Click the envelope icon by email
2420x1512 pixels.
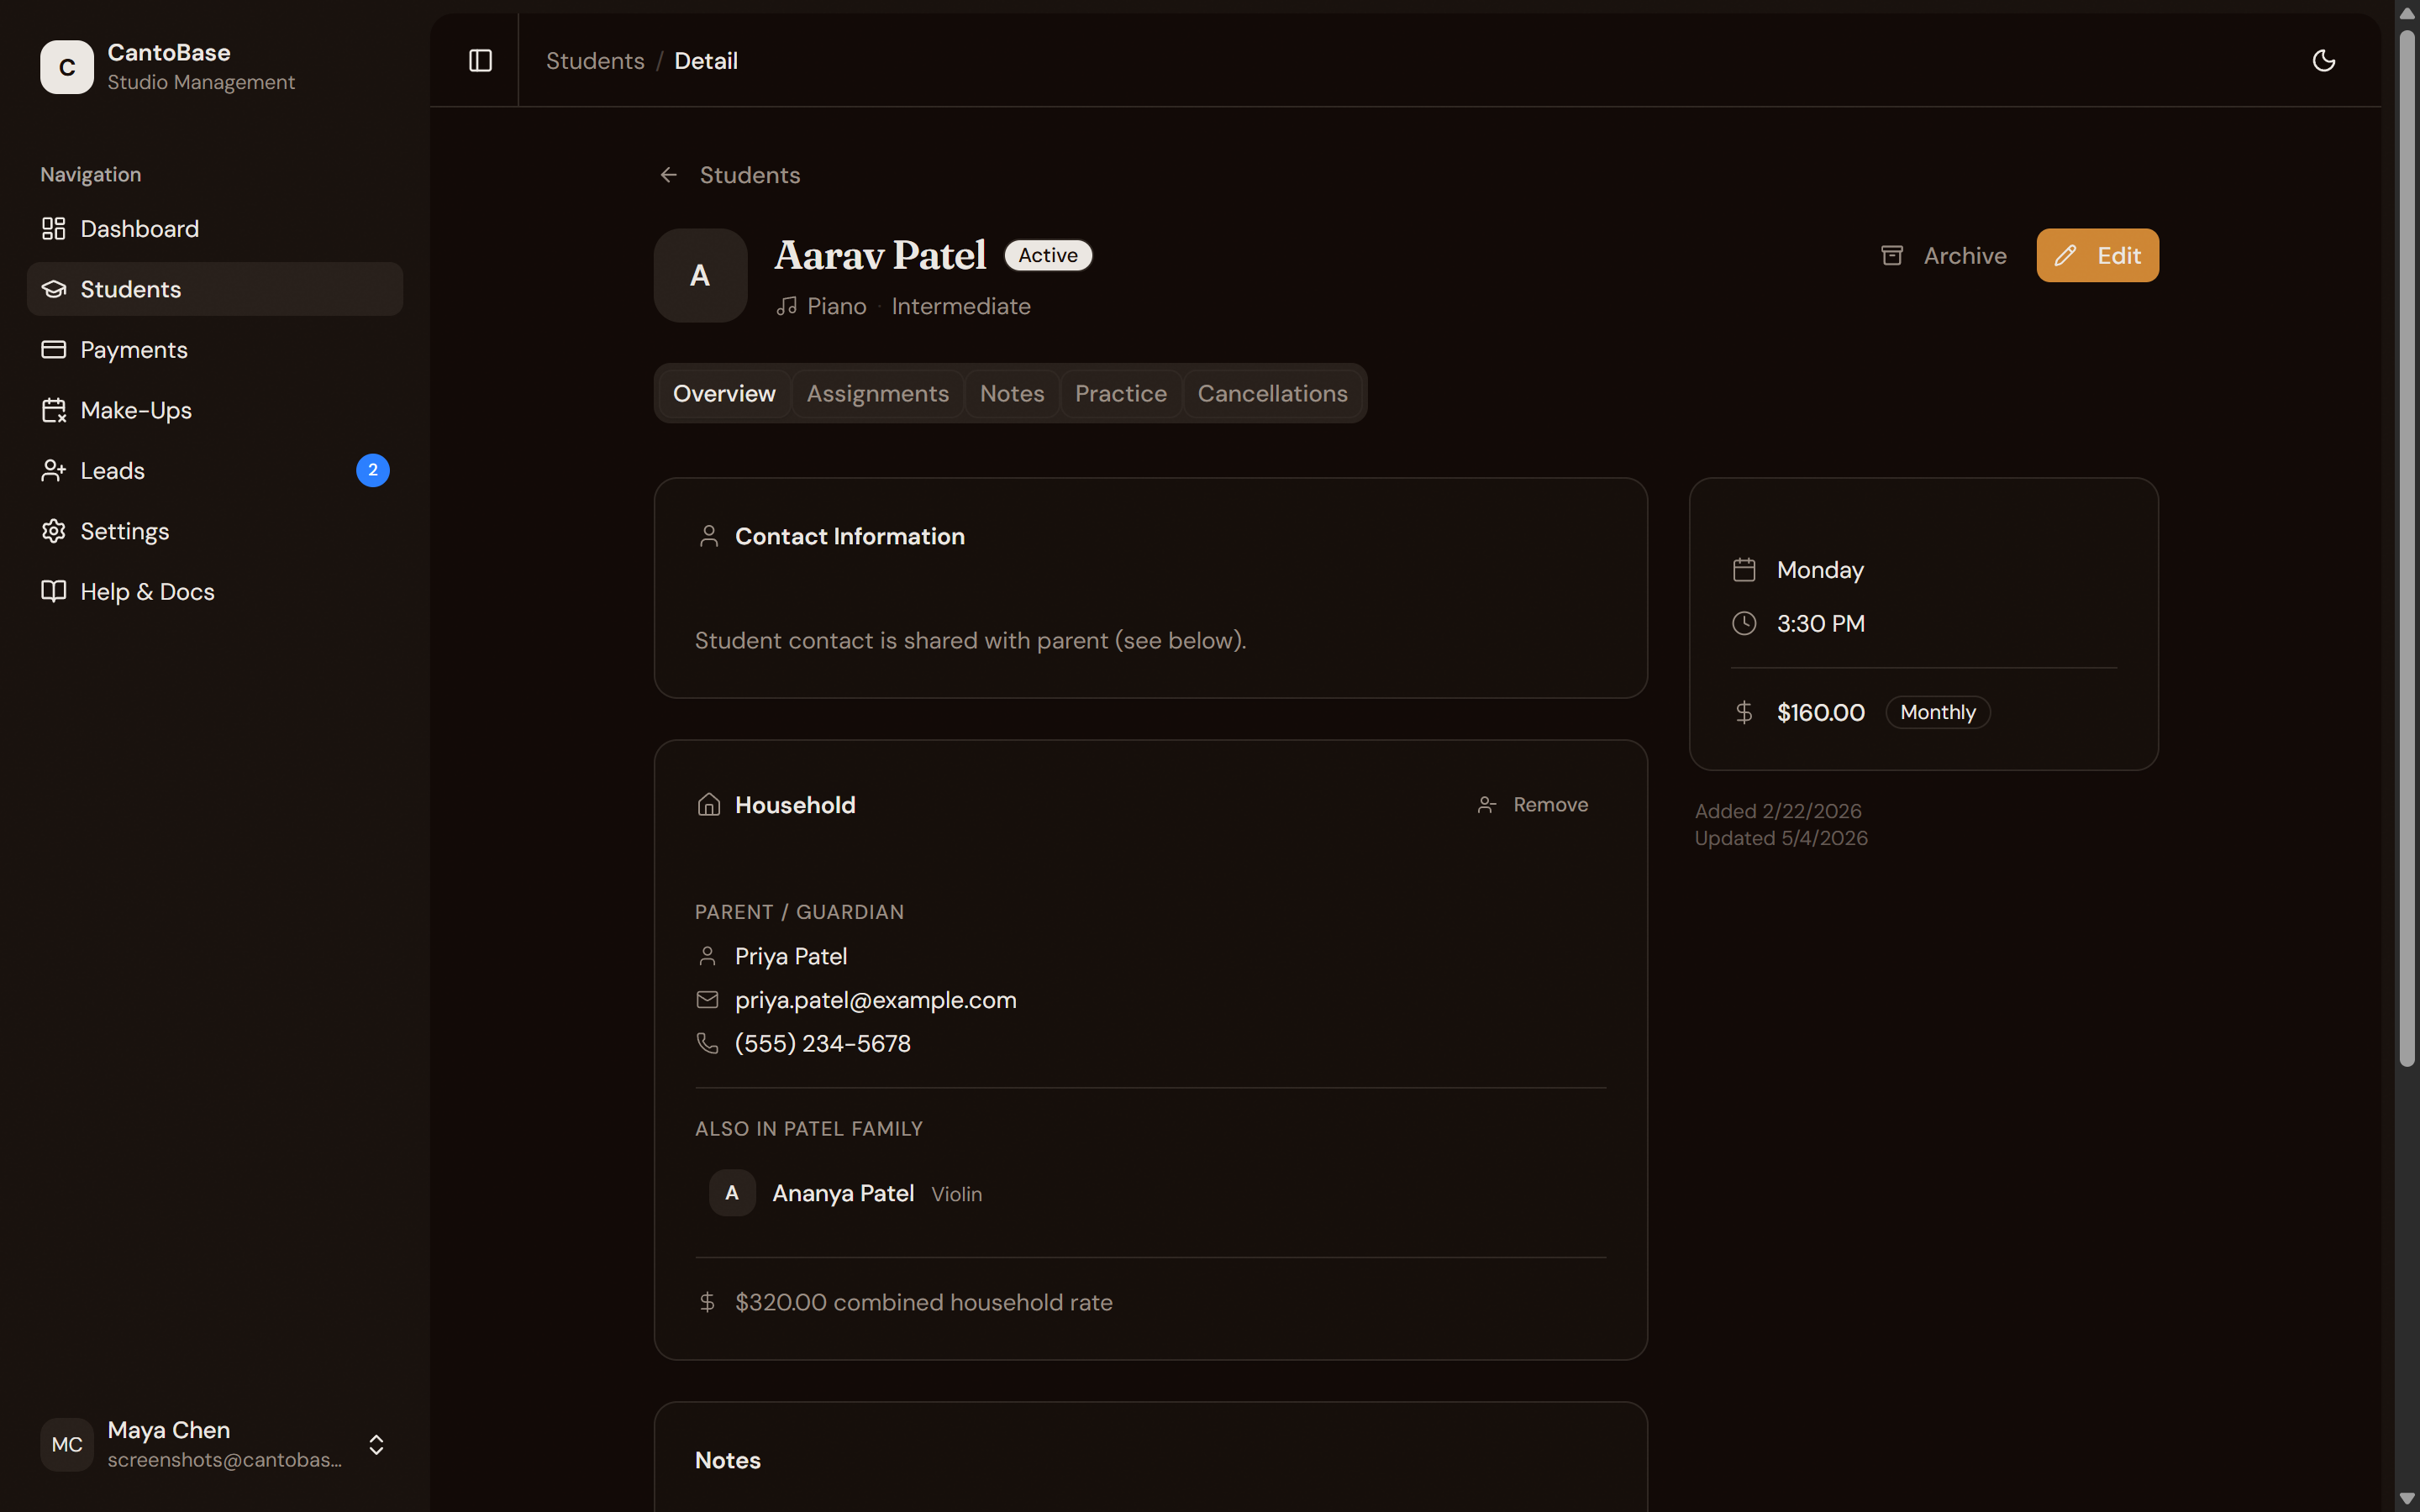point(707,1000)
